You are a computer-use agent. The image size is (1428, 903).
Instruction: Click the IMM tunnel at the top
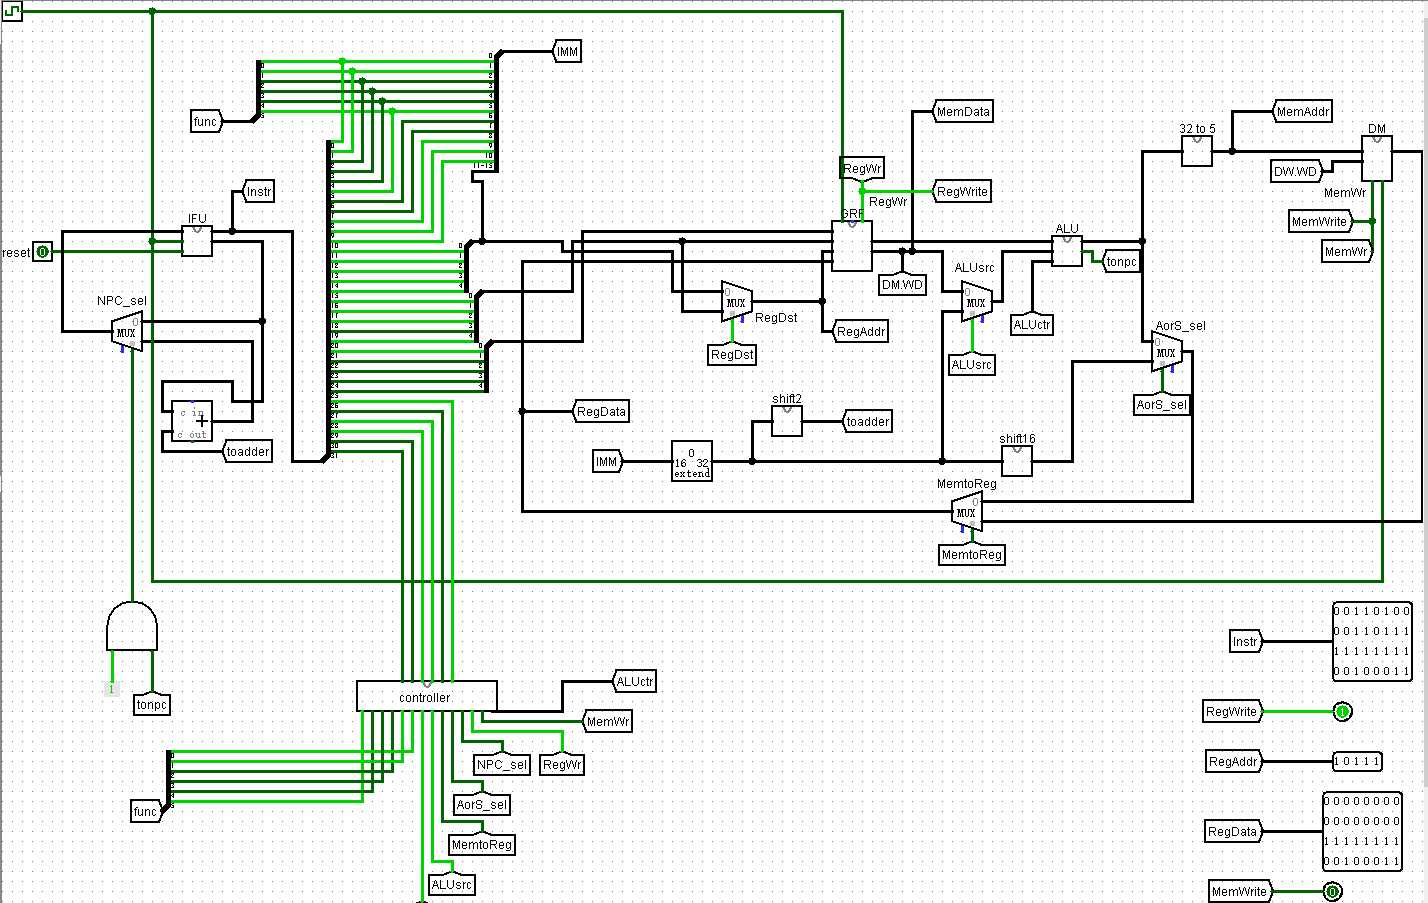(x=567, y=52)
